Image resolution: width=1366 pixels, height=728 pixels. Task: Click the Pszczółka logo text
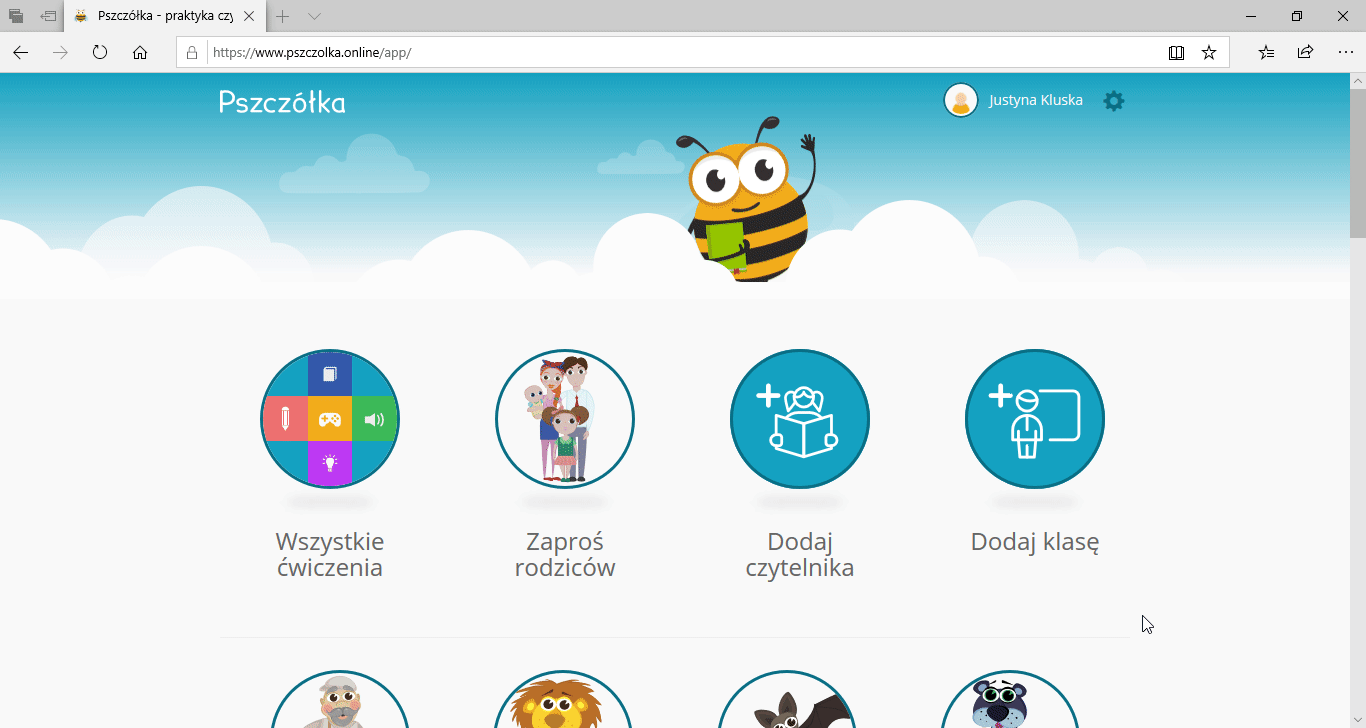[x=282, y=101]
